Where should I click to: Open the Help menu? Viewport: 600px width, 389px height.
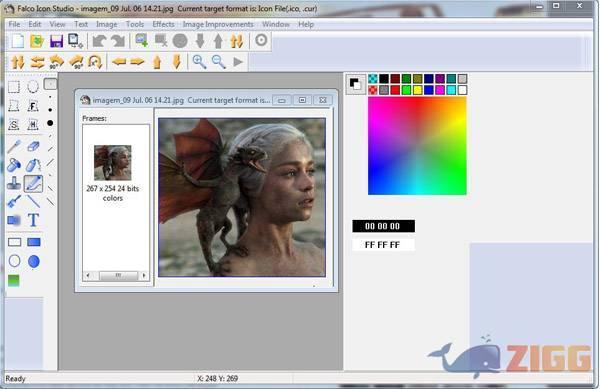(x=306, y=24)
